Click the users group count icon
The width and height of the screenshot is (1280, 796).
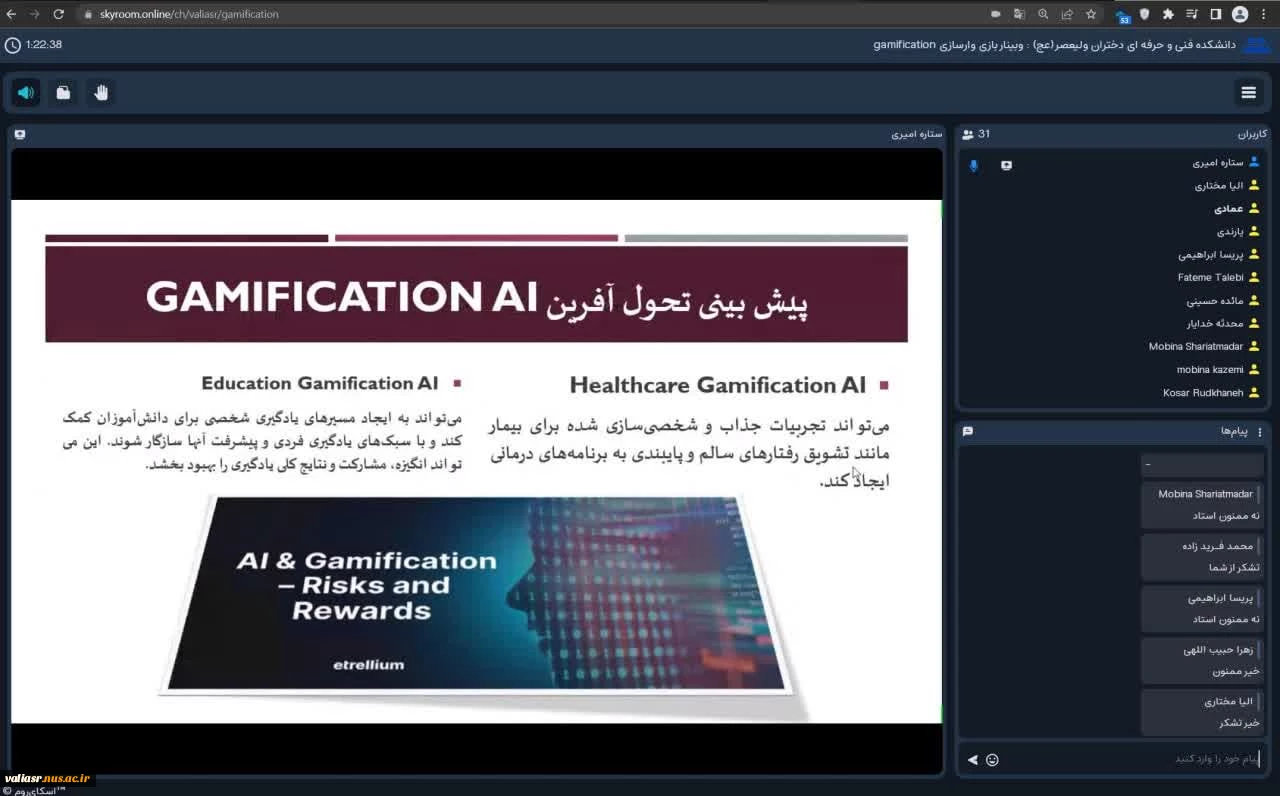[x=968, y=134]
